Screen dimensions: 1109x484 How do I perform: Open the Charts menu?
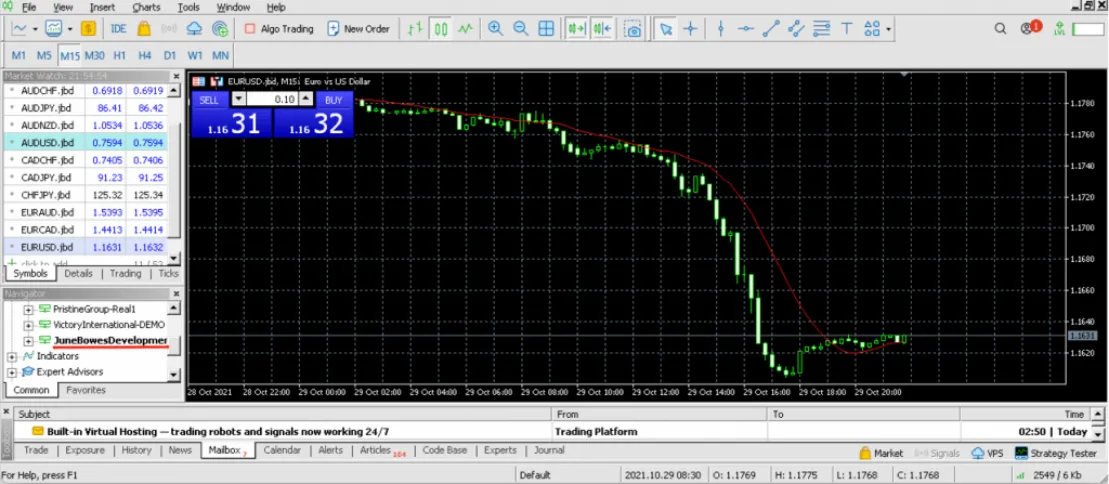point(146,7)
